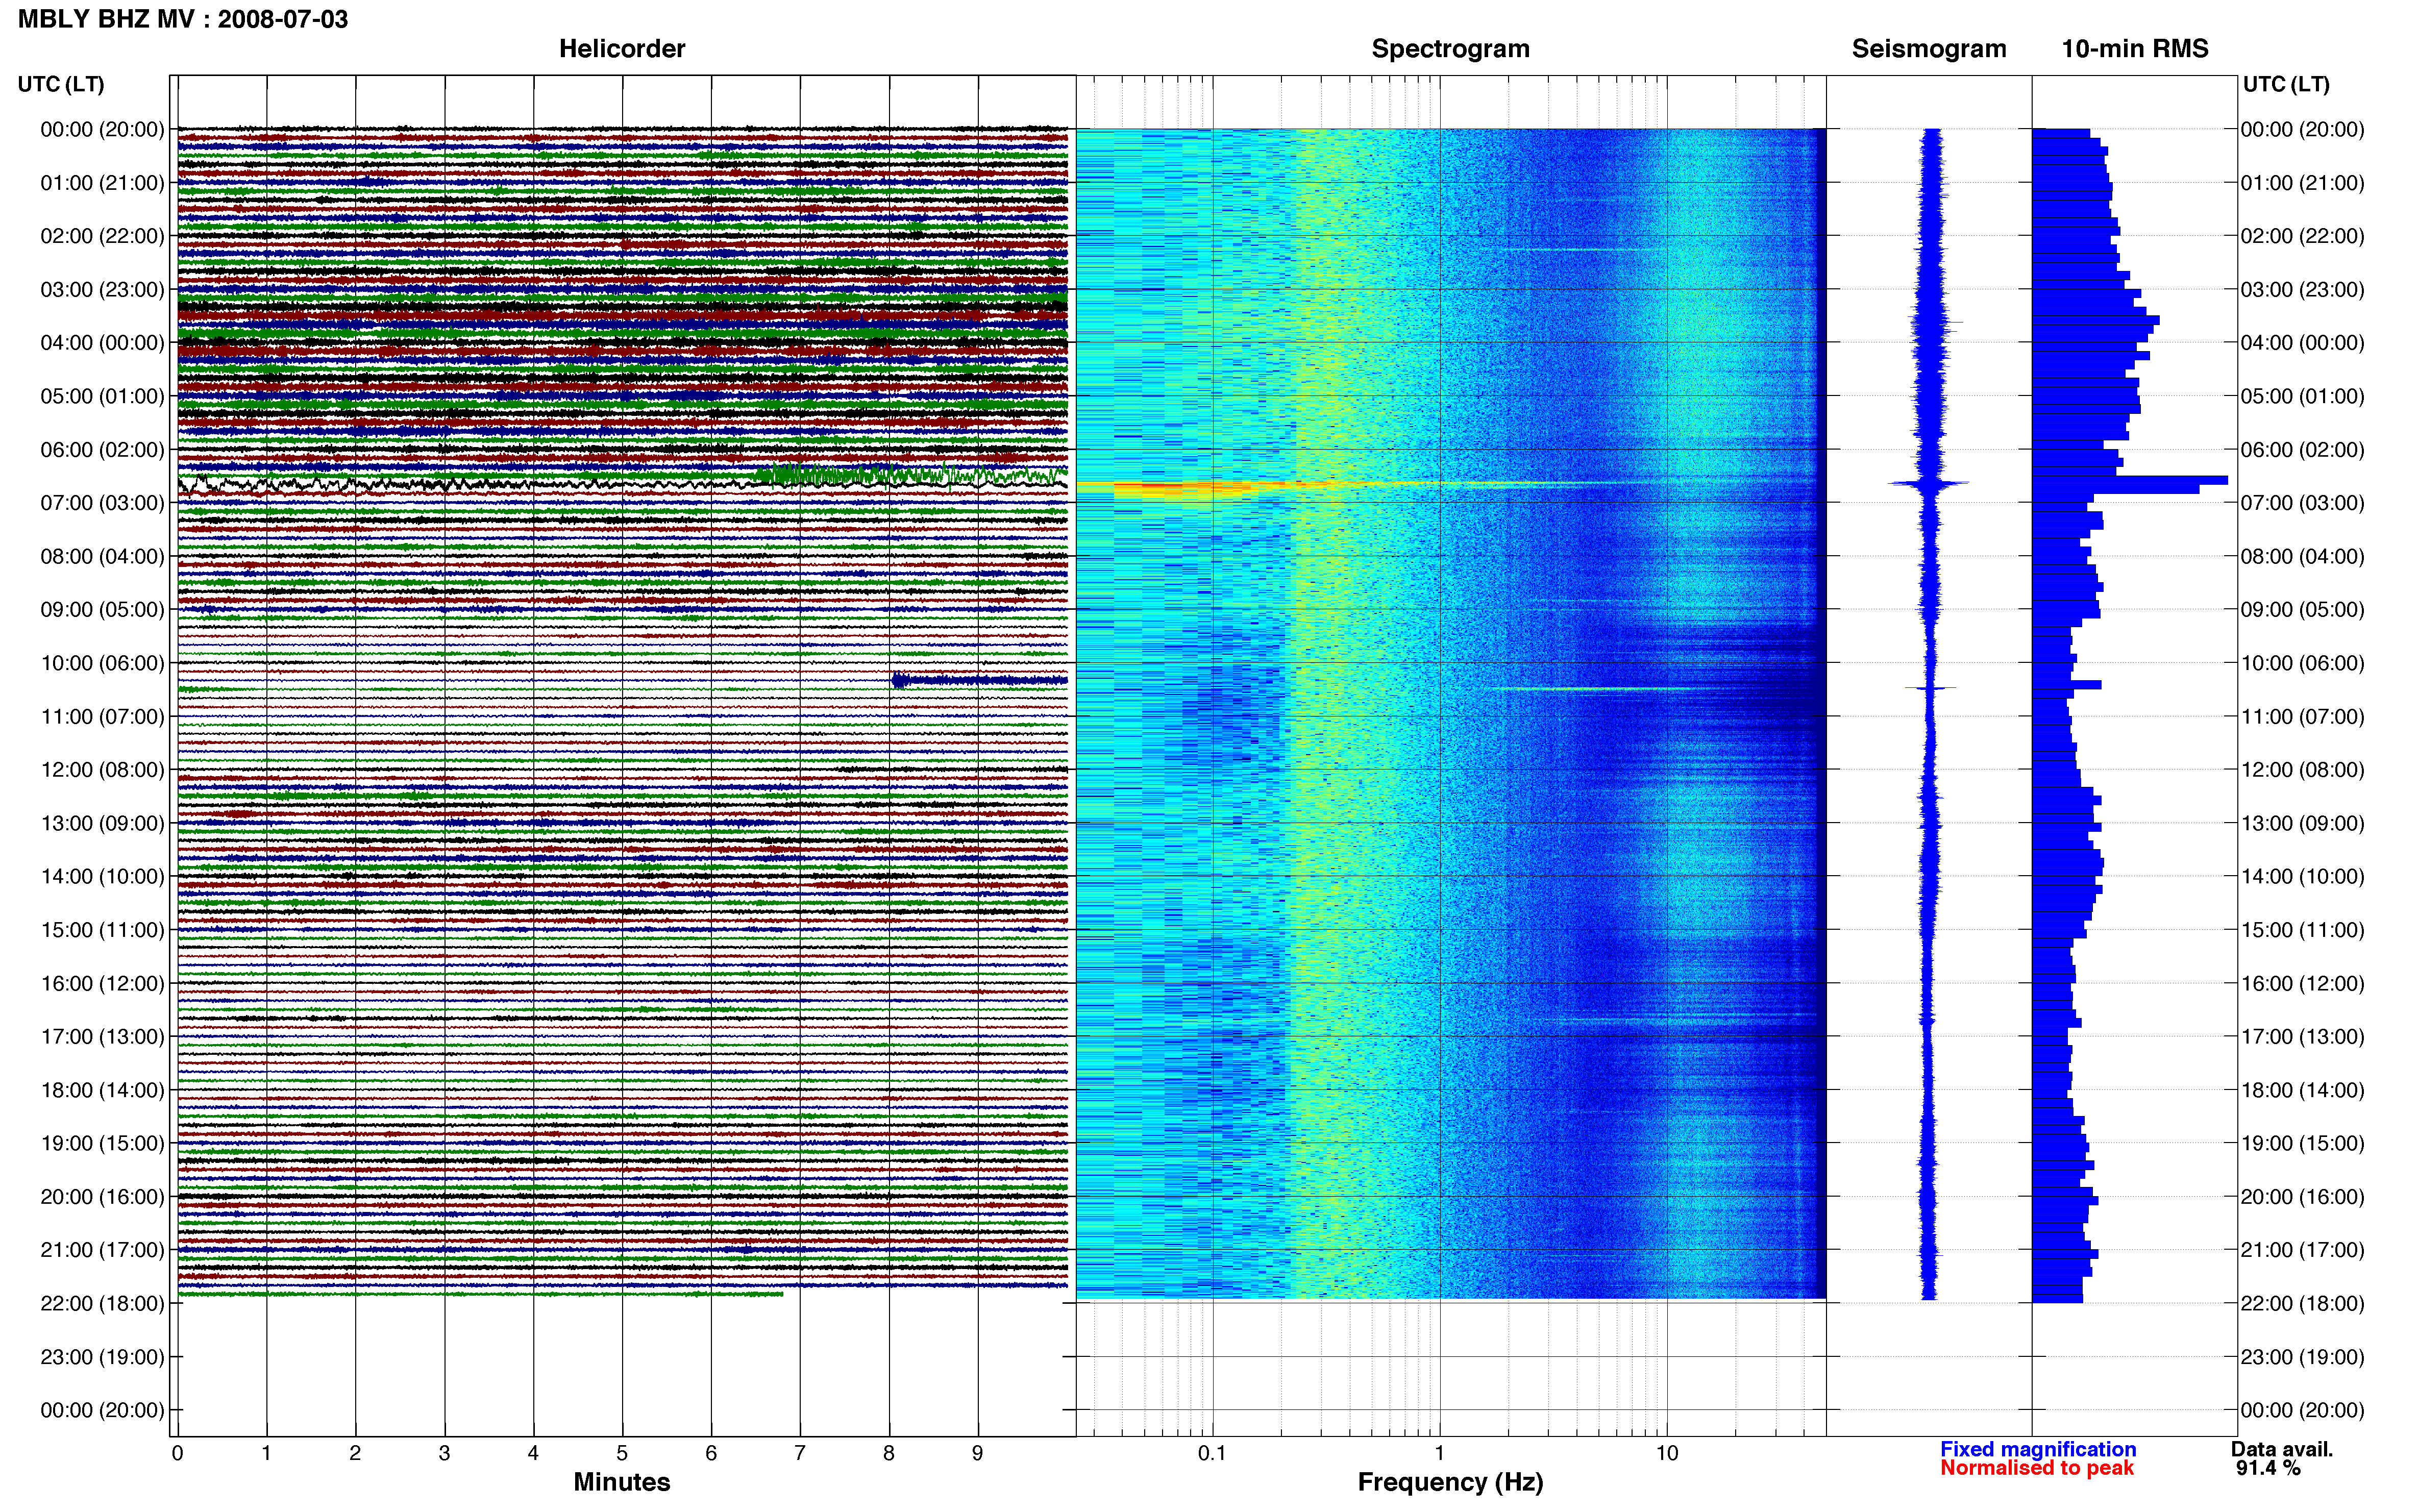Select '18:00 (14:00)' on the right axis

tap(2302, 1091)
